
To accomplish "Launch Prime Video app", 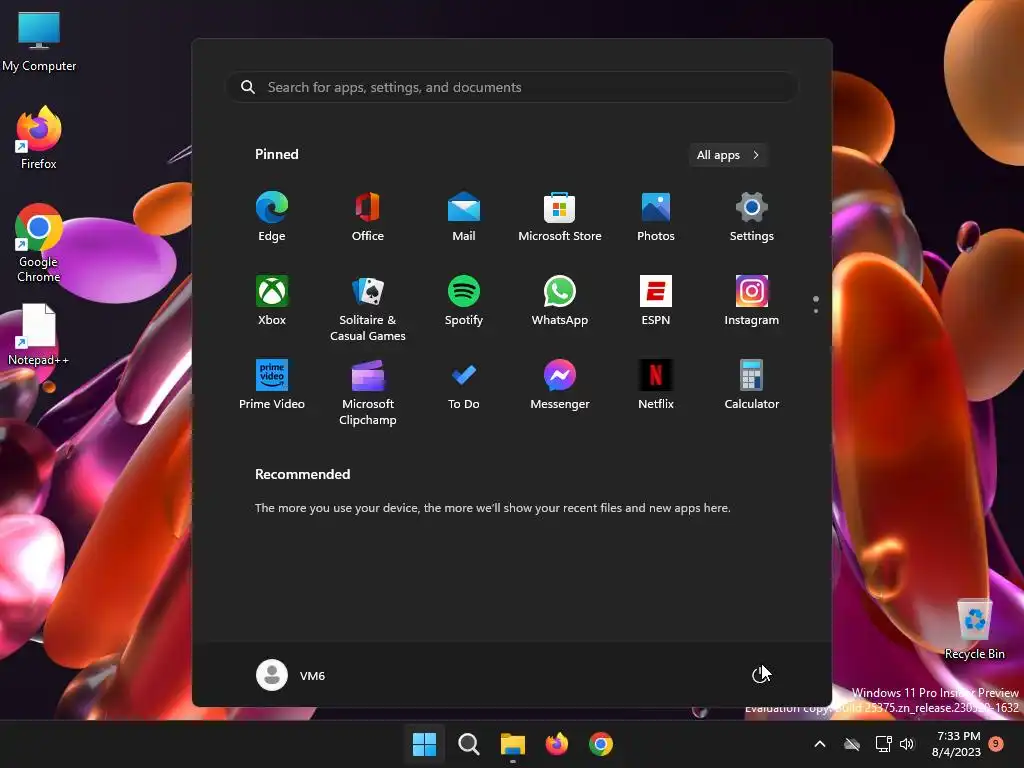I will [x=272, y=384].
